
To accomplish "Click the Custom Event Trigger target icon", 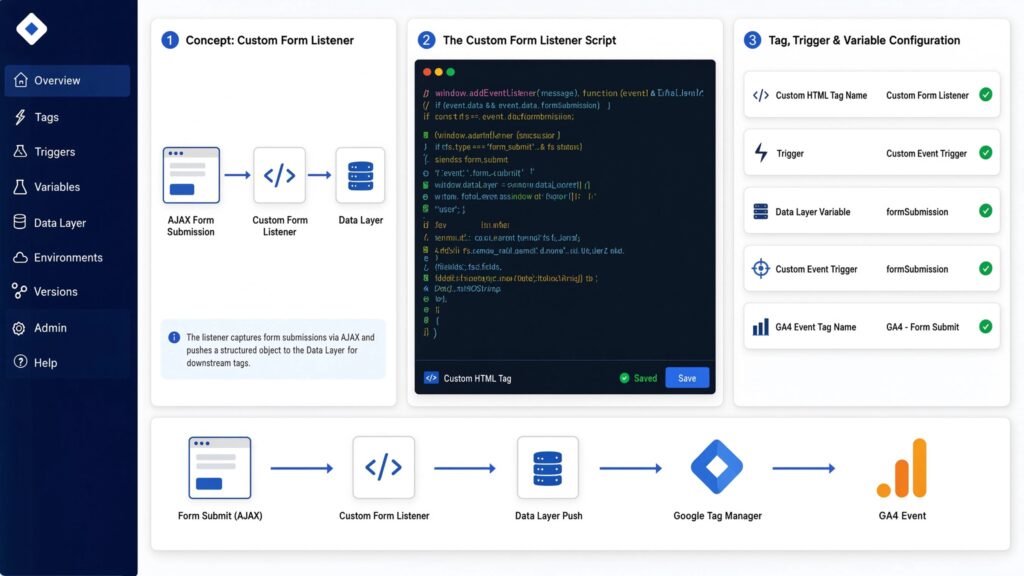I will click(761, 268).
